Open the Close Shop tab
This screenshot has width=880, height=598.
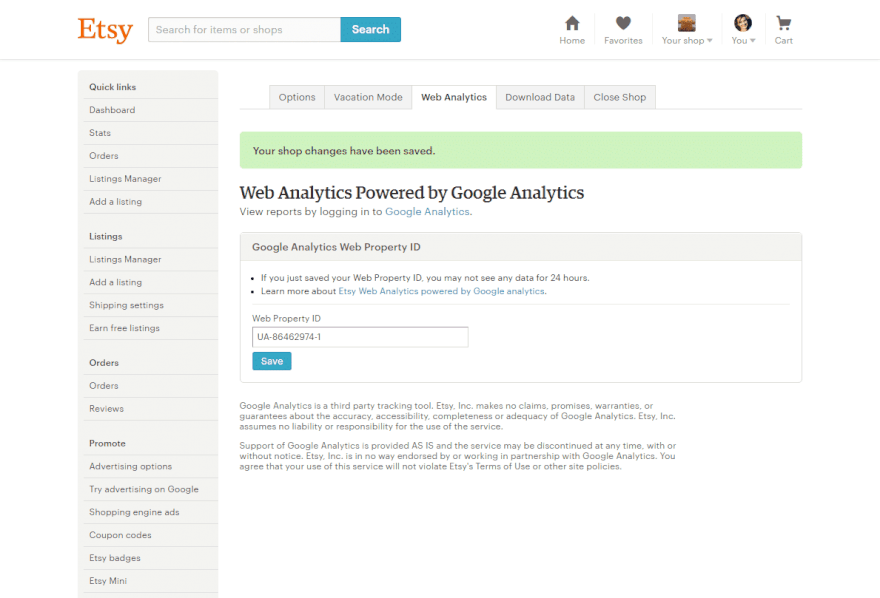[620, 97]
